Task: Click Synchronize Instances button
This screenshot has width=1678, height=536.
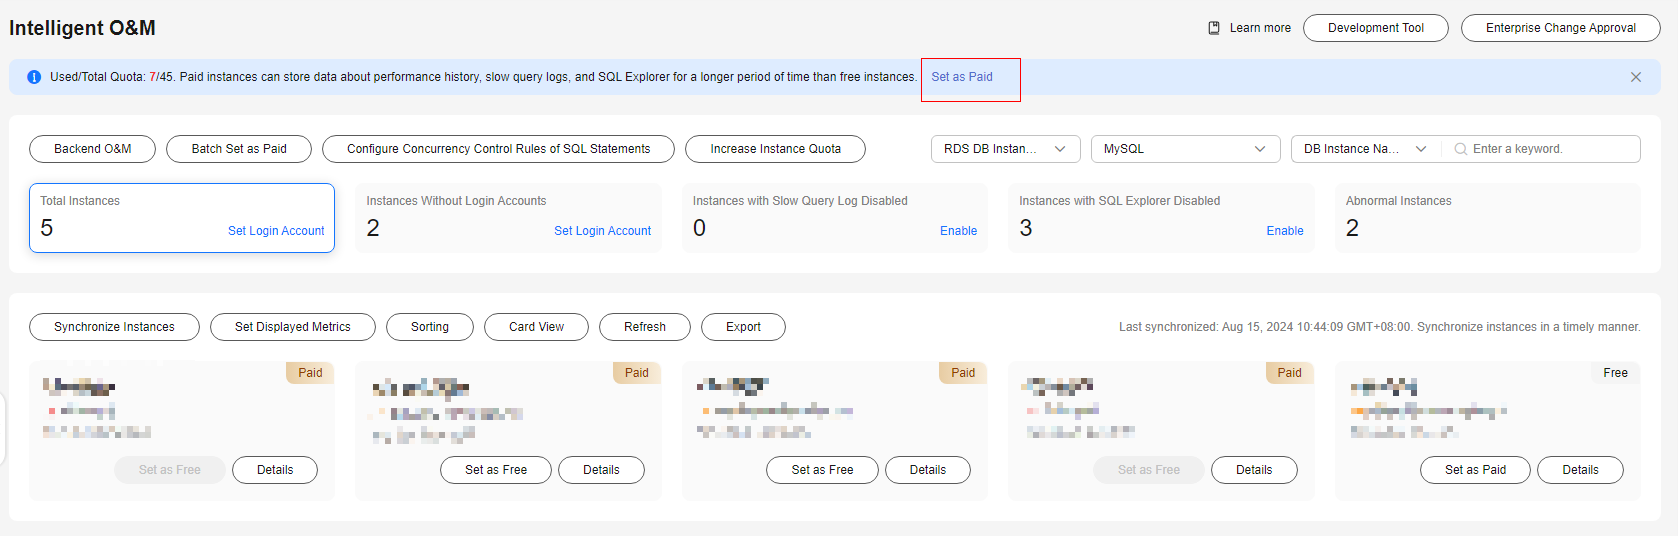Action: [x=114, y=327]
